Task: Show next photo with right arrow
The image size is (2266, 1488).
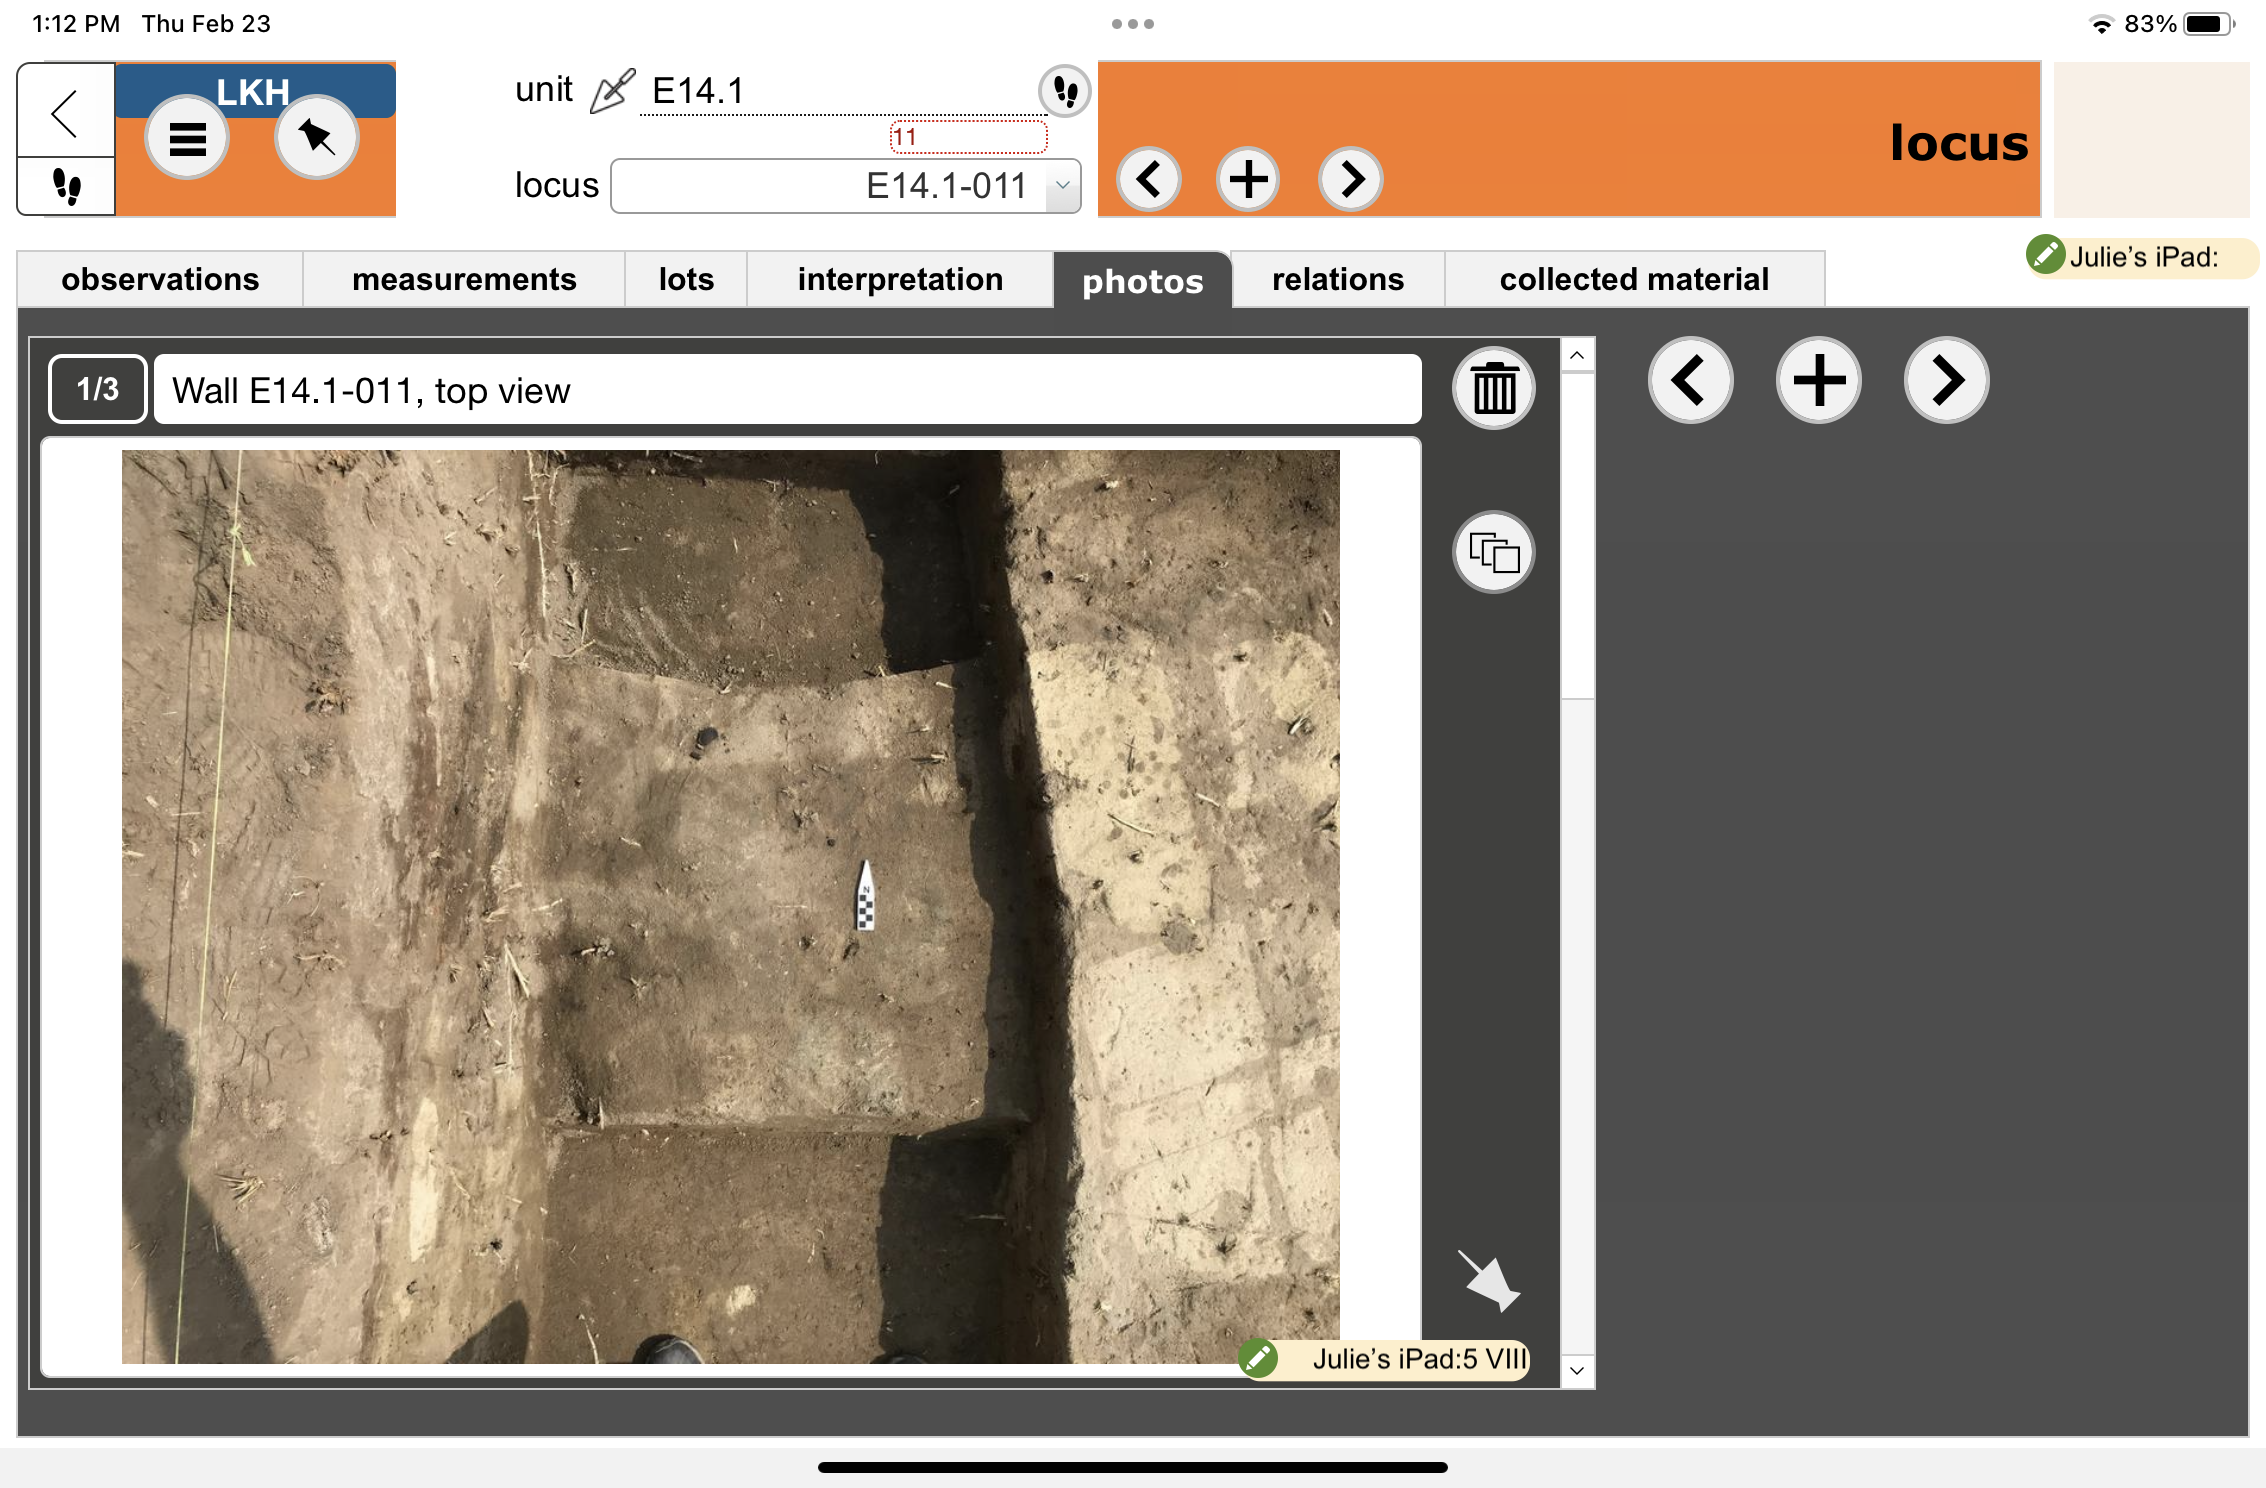Action: point(1947,380)
